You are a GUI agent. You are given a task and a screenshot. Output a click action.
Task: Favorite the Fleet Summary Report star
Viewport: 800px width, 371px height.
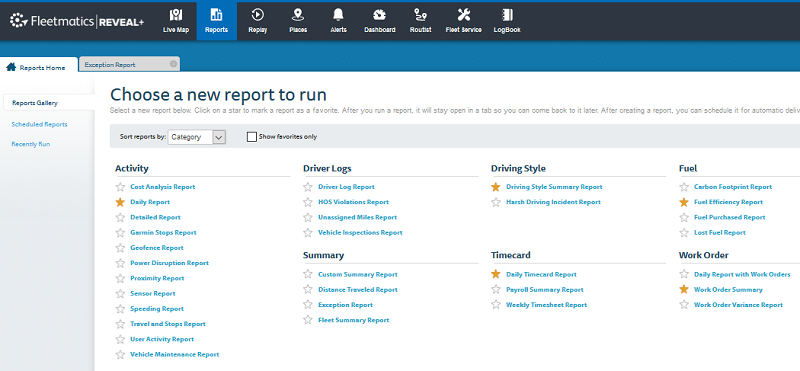coord(308,320)
